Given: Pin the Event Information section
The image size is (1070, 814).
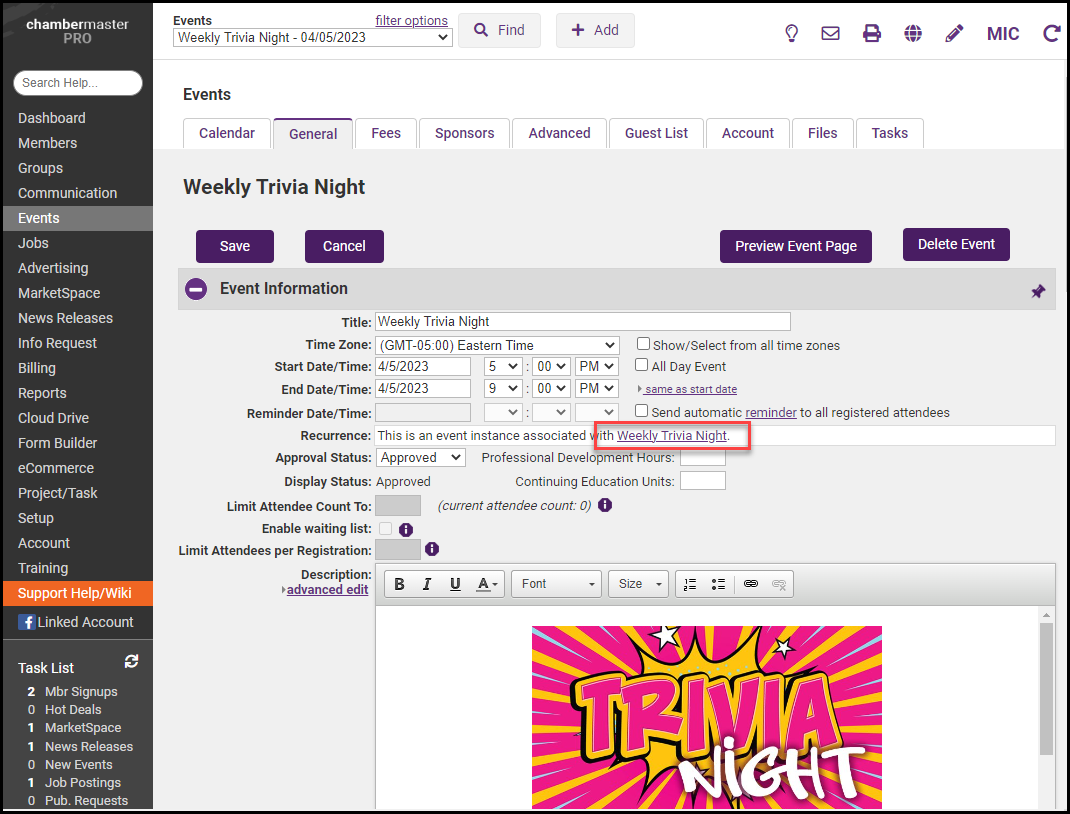Looking at the screenshot, I should pyautogui.click(x=1038, y=291).
